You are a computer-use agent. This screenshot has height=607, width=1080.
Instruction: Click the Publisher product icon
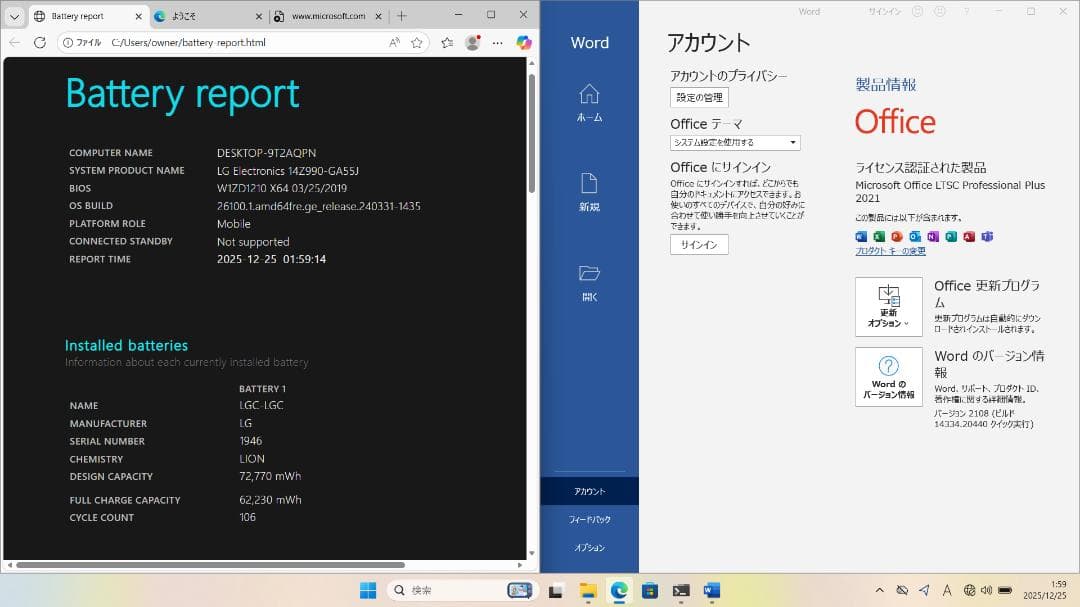click(x=950, y=237)
